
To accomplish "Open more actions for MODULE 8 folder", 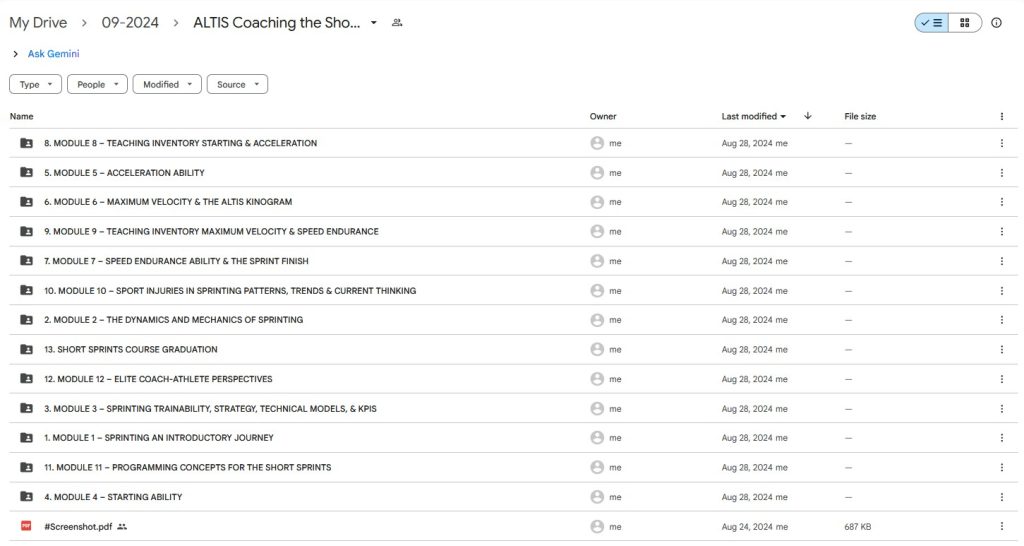I will coord(1001,143).
